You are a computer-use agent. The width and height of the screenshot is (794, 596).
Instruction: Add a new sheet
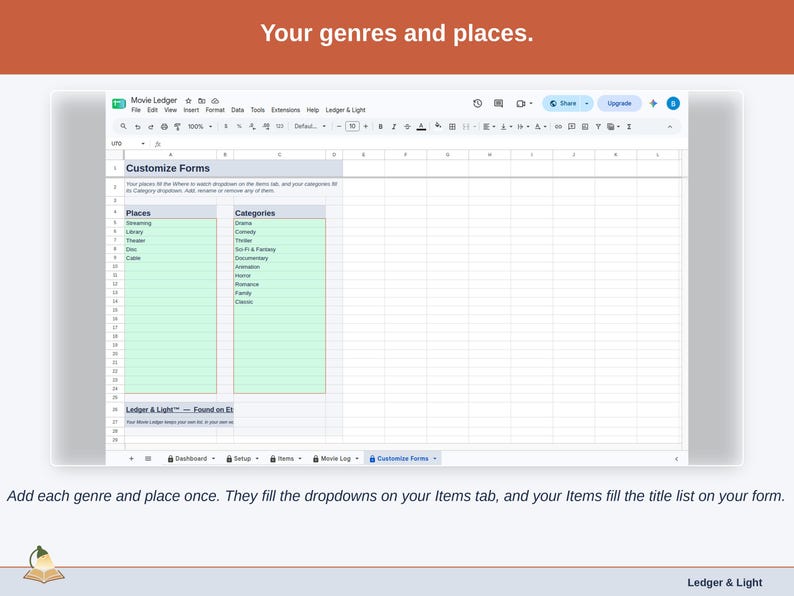[x=131, y=458]
